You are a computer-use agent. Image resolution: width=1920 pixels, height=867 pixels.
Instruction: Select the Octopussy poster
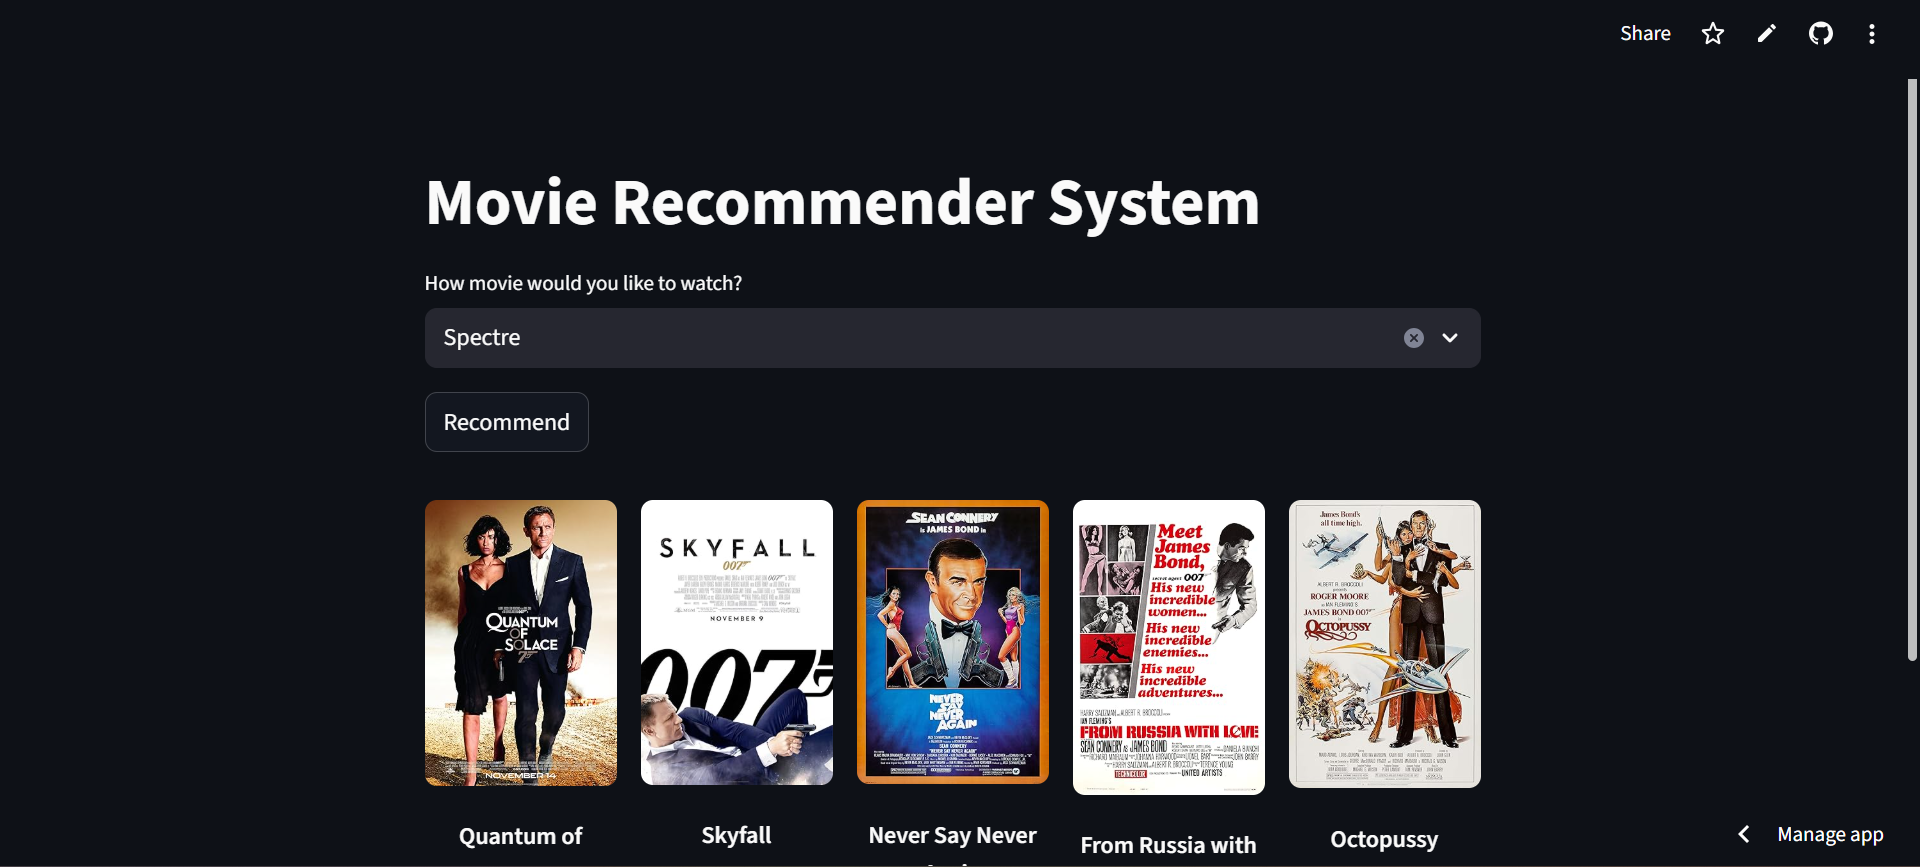1385,644
